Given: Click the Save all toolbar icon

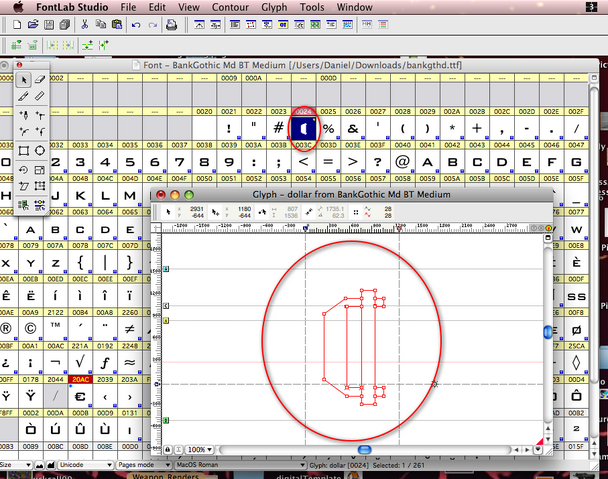Looking at the screenshot, I should (x=65, y=25).
